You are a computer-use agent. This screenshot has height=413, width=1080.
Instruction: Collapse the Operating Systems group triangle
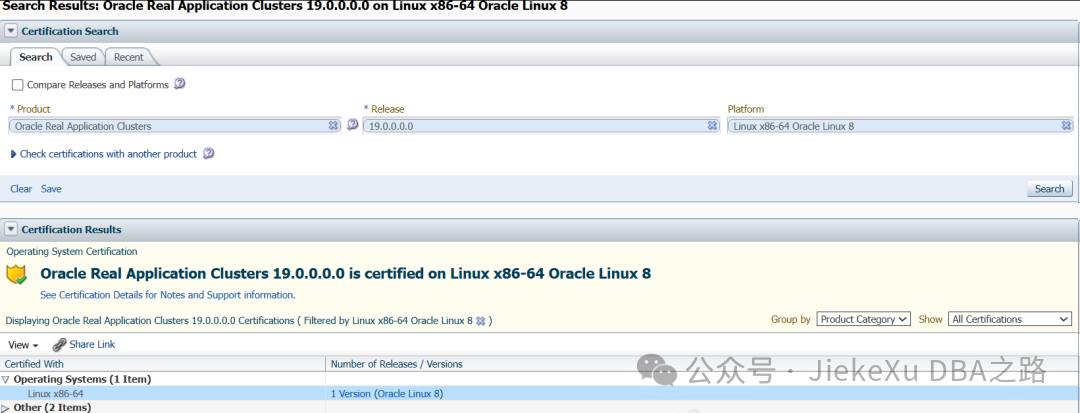click(x=6, y=379)
